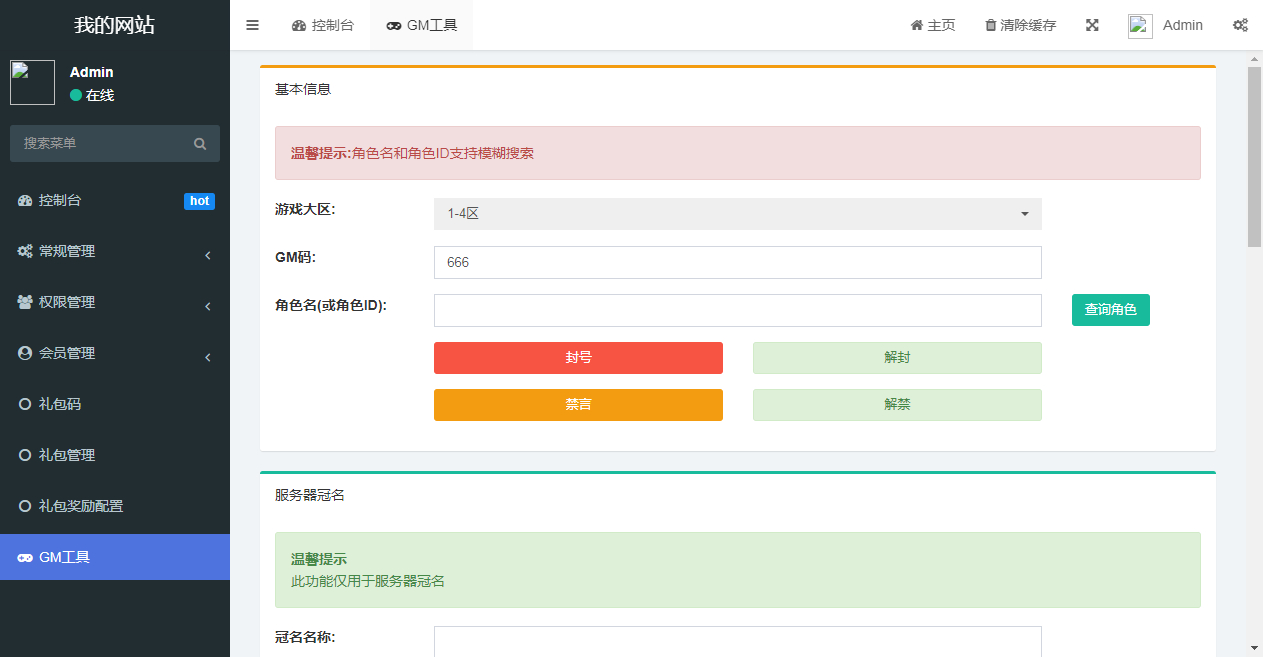Click the search magnifier icon in sidebar
The width and height of the screenshot is (1263, 657).
point(200,144)
